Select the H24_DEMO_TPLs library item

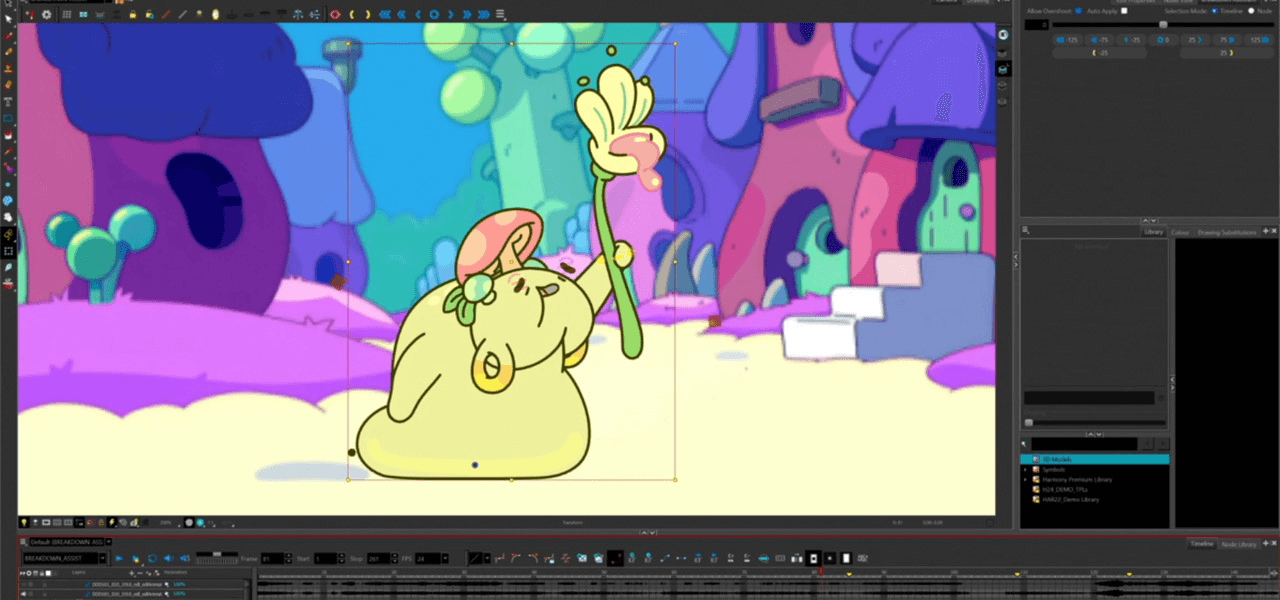coord(1066,489)
